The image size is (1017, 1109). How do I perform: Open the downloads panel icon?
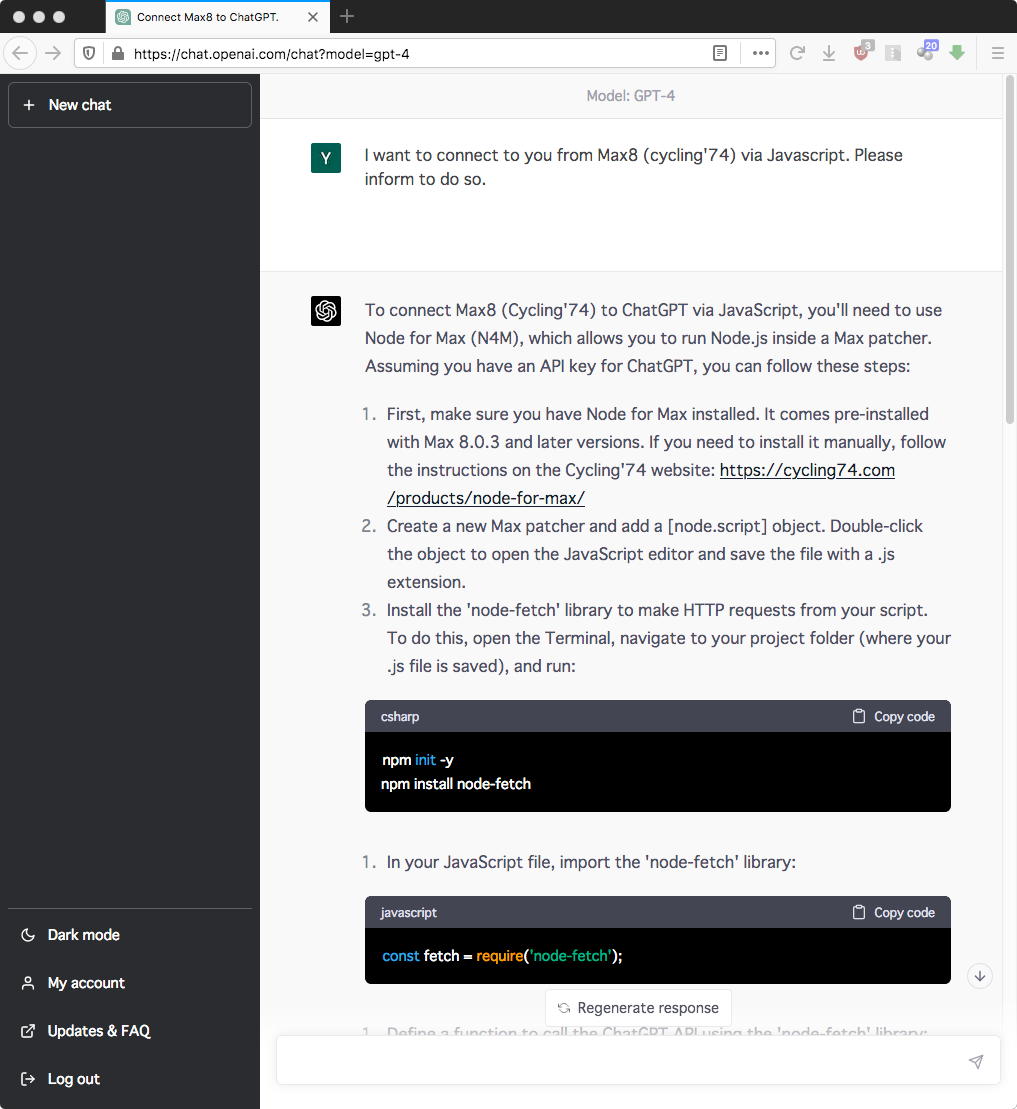click(x=829, y=53)
